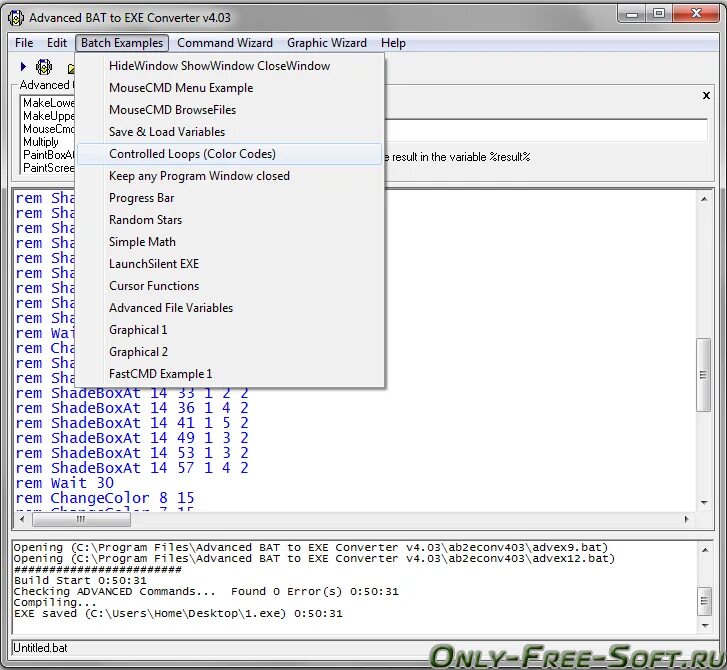Image resolution: width=727 pixels, height=670 pixels.
Task: Click Untitled.bat in the status bar
Action: [x=40, y=648]
